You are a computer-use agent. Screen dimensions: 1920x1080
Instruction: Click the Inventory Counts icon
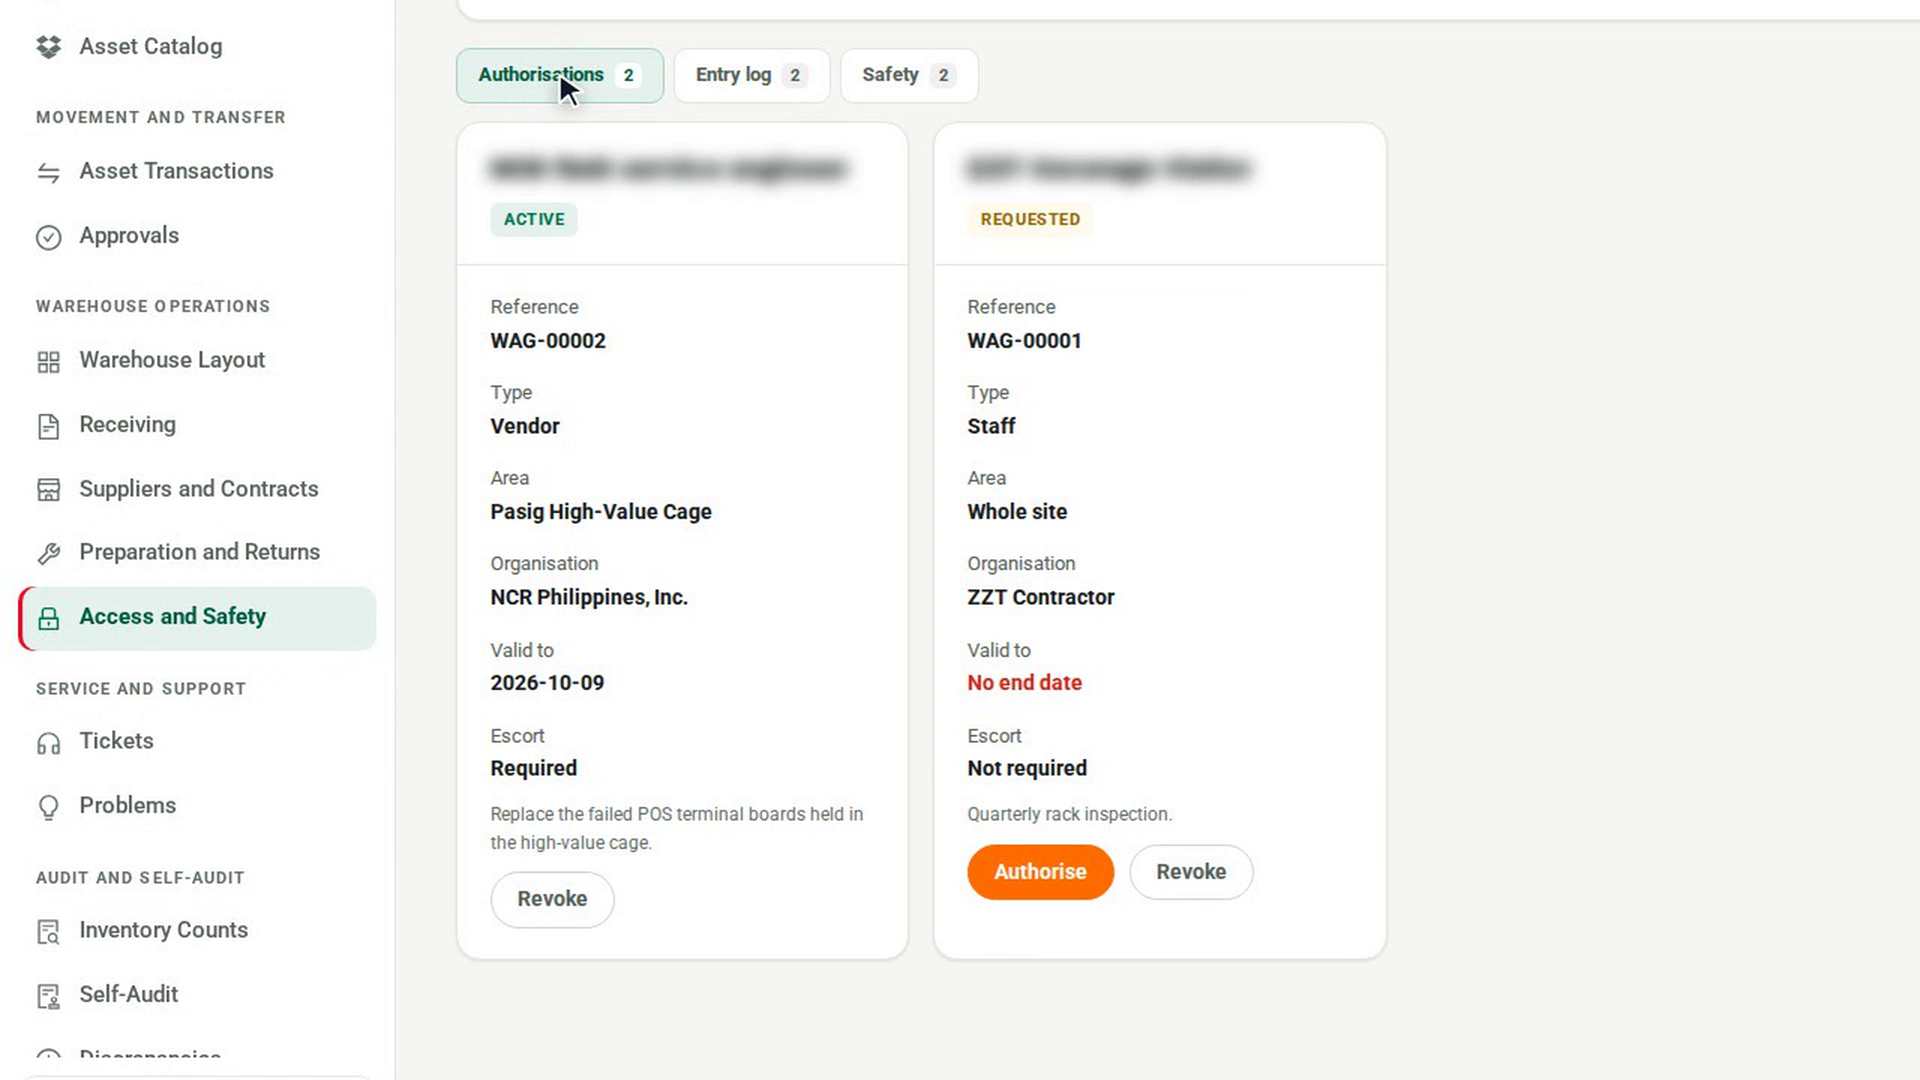pyautogui.click(x=48, y=932)
